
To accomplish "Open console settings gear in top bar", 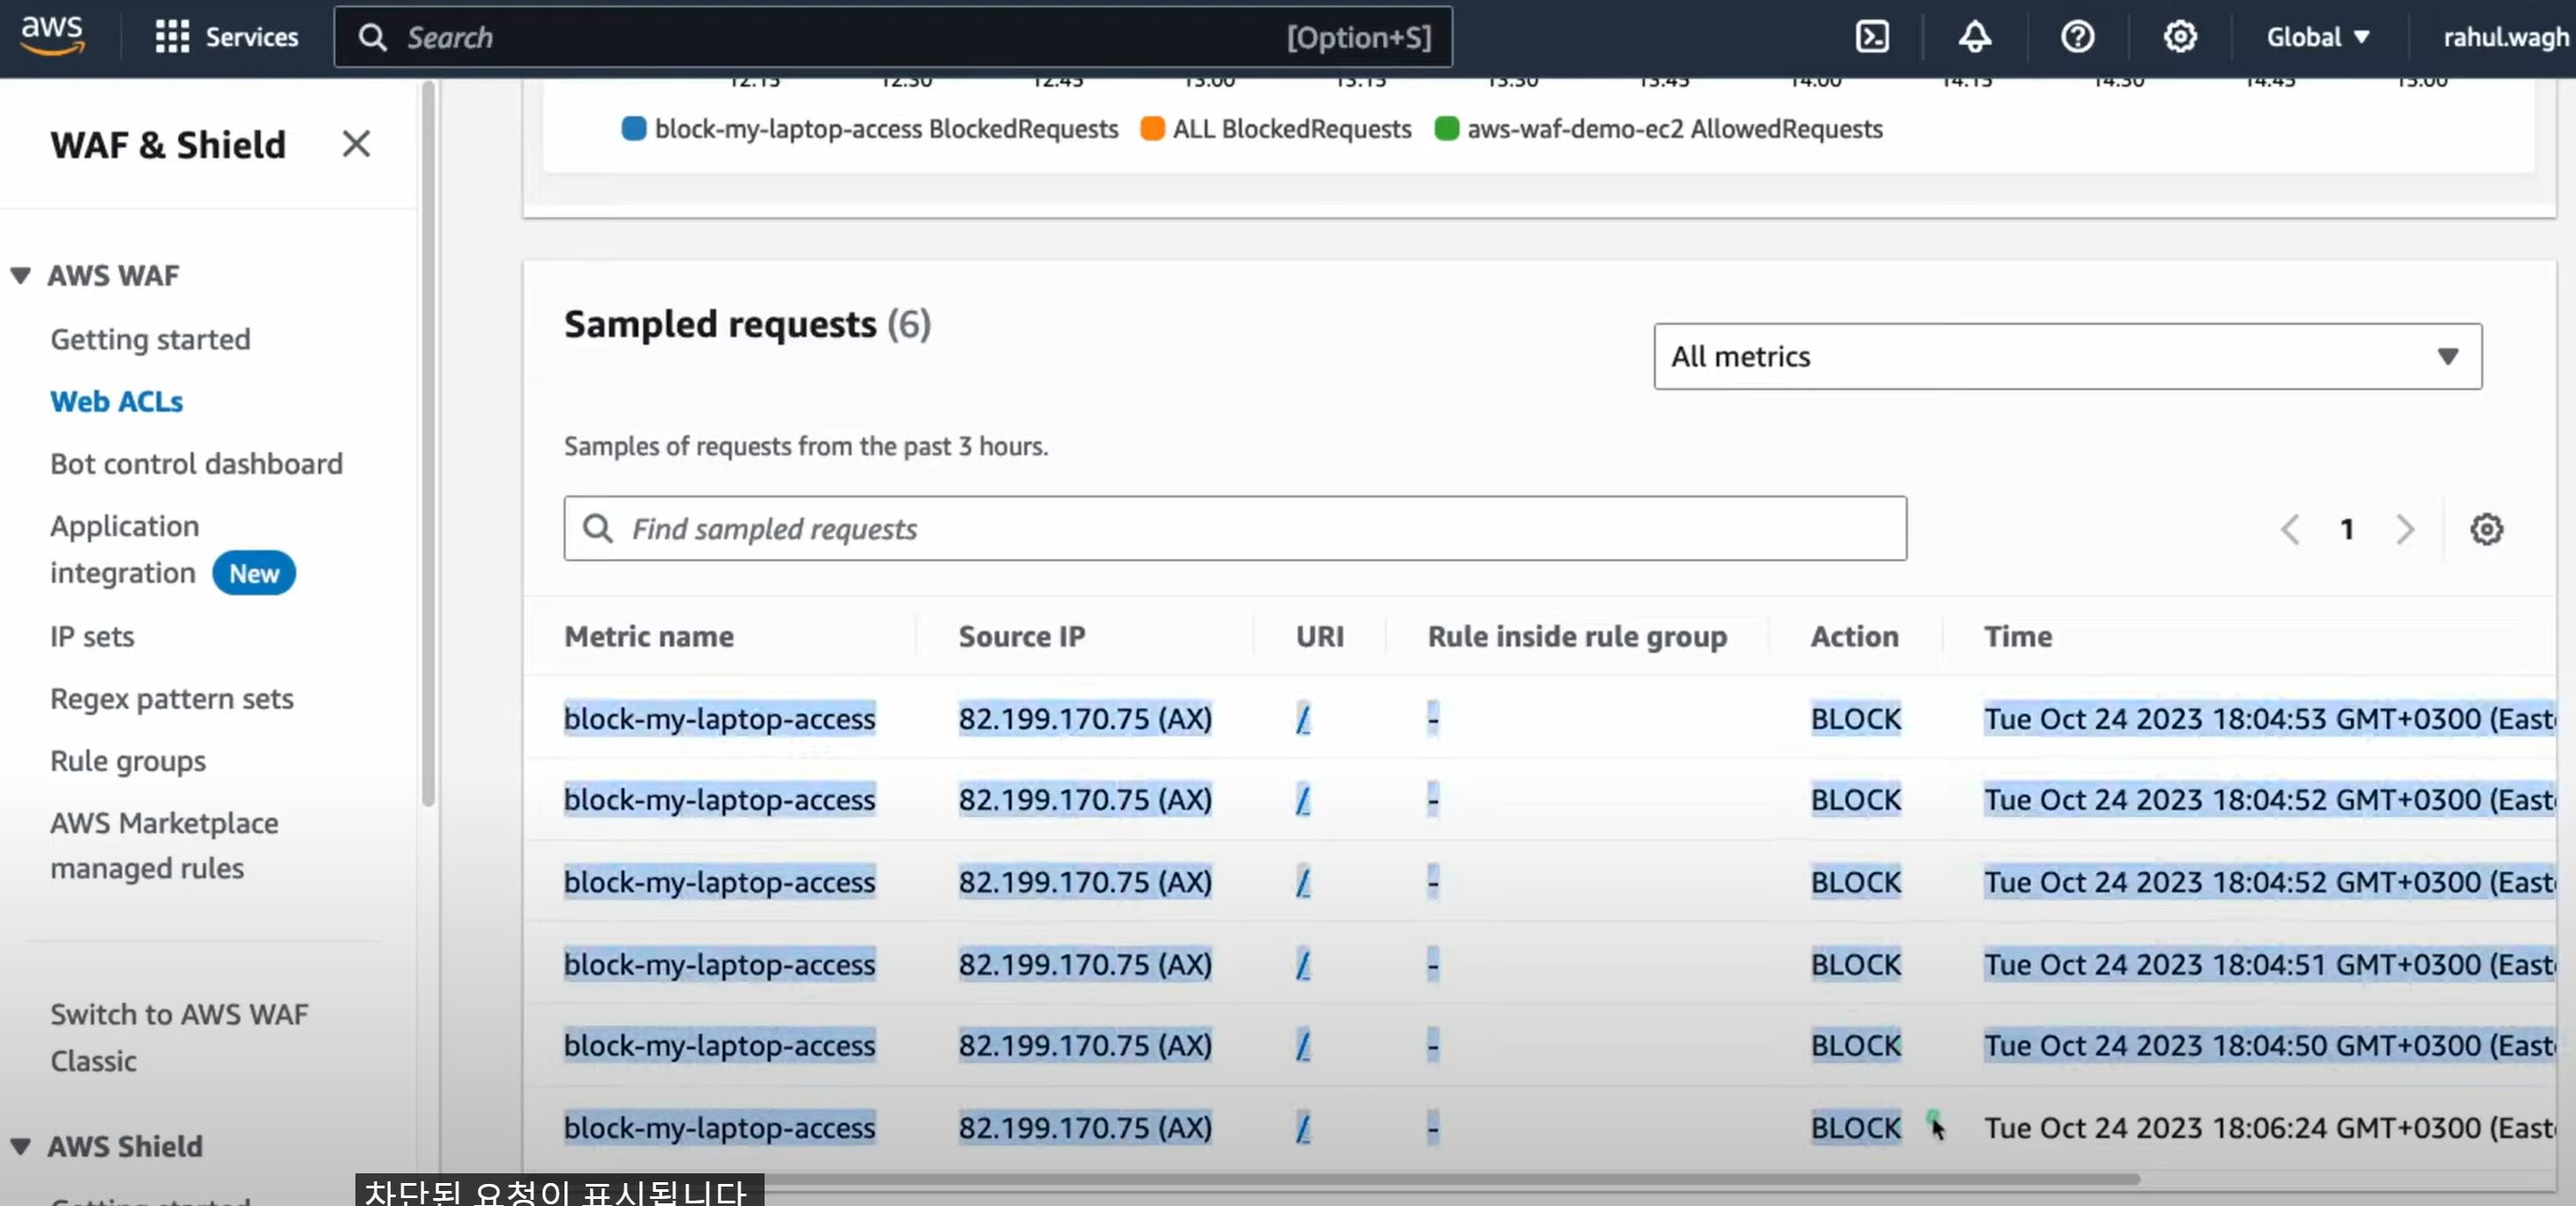I will click(2180, 37).
